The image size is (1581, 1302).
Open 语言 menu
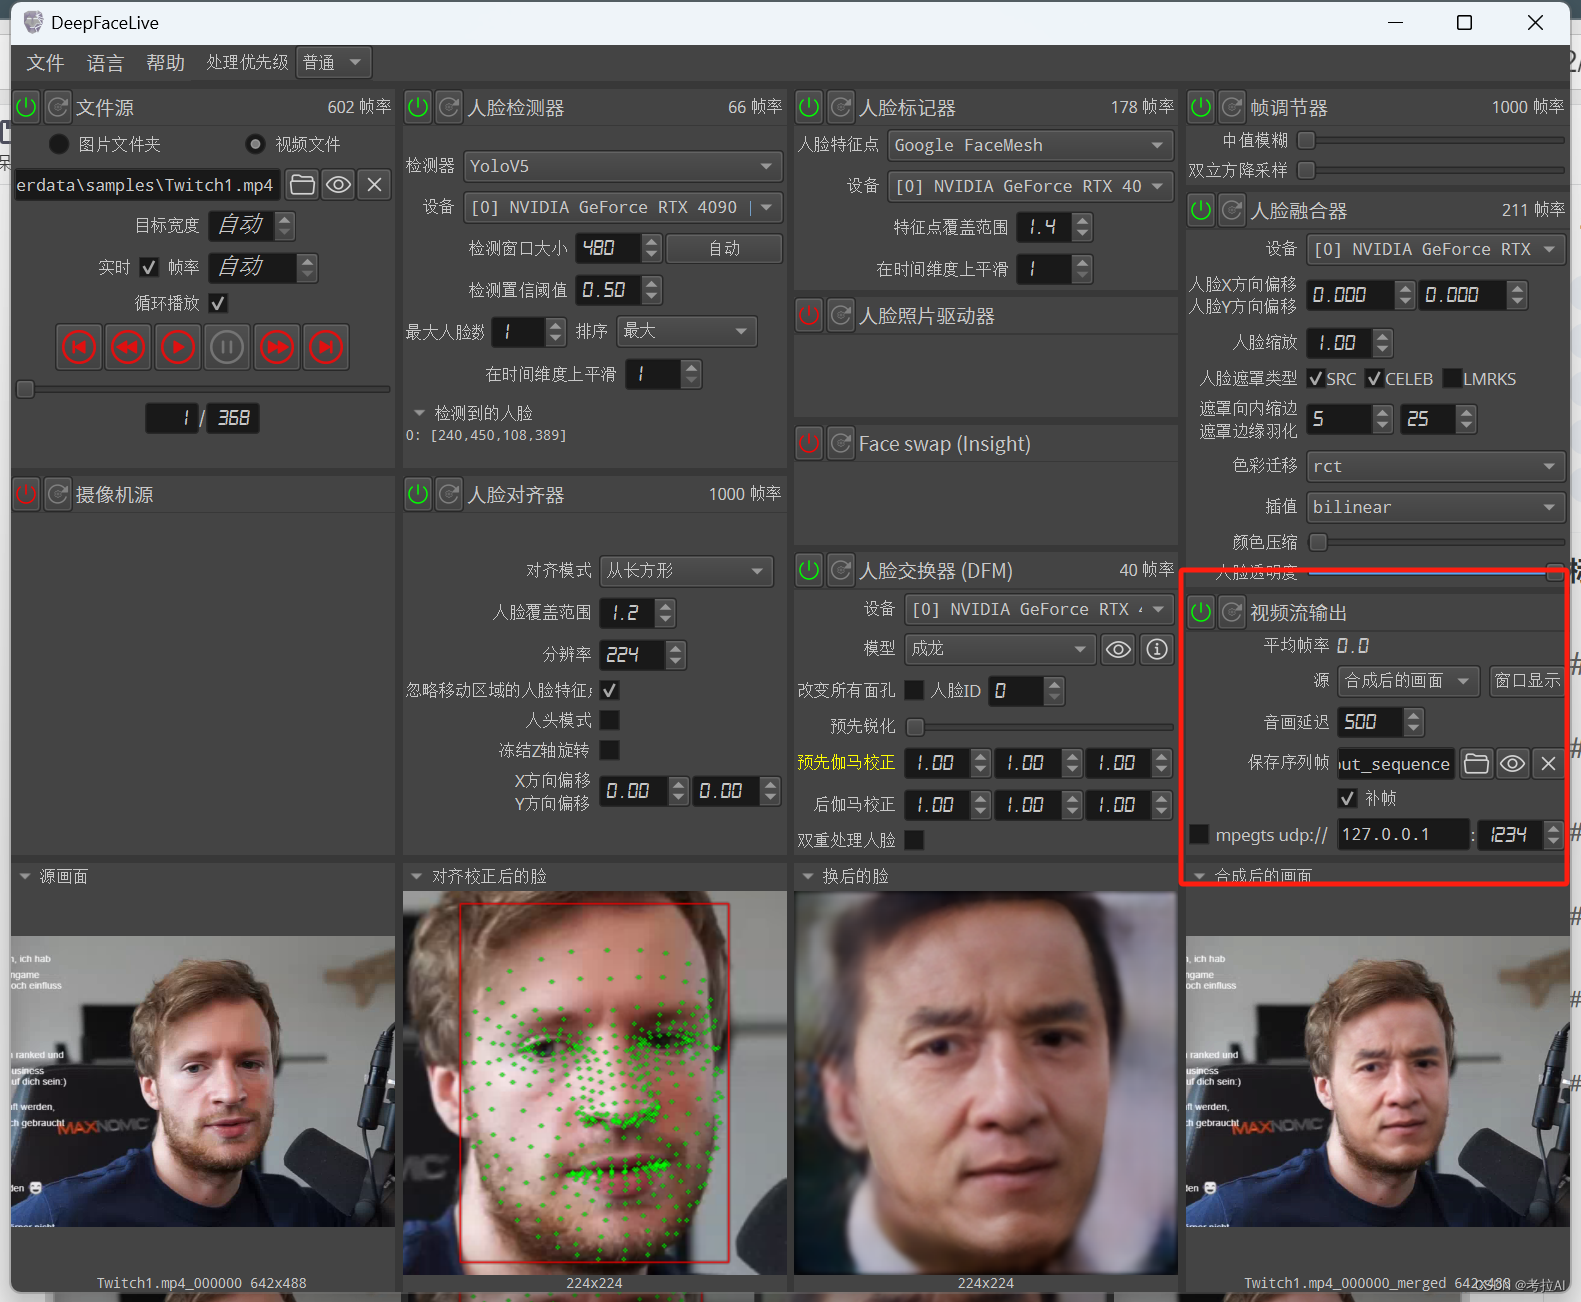(105, 63)
